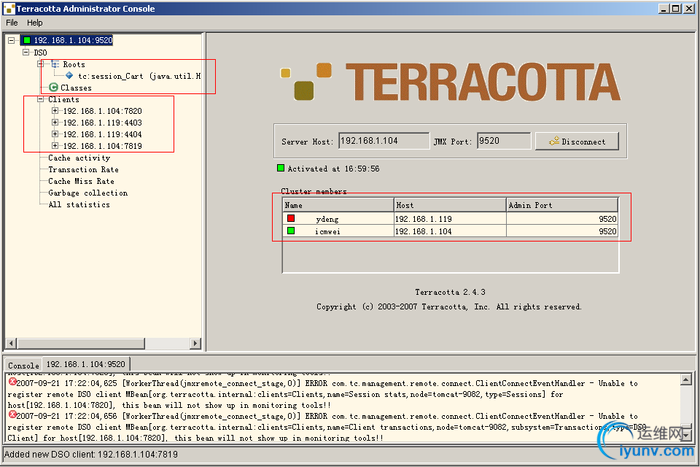700x467 pixels.
Task: Expand client 192.168.1.119:4404
Action: (x=55, y=134)
